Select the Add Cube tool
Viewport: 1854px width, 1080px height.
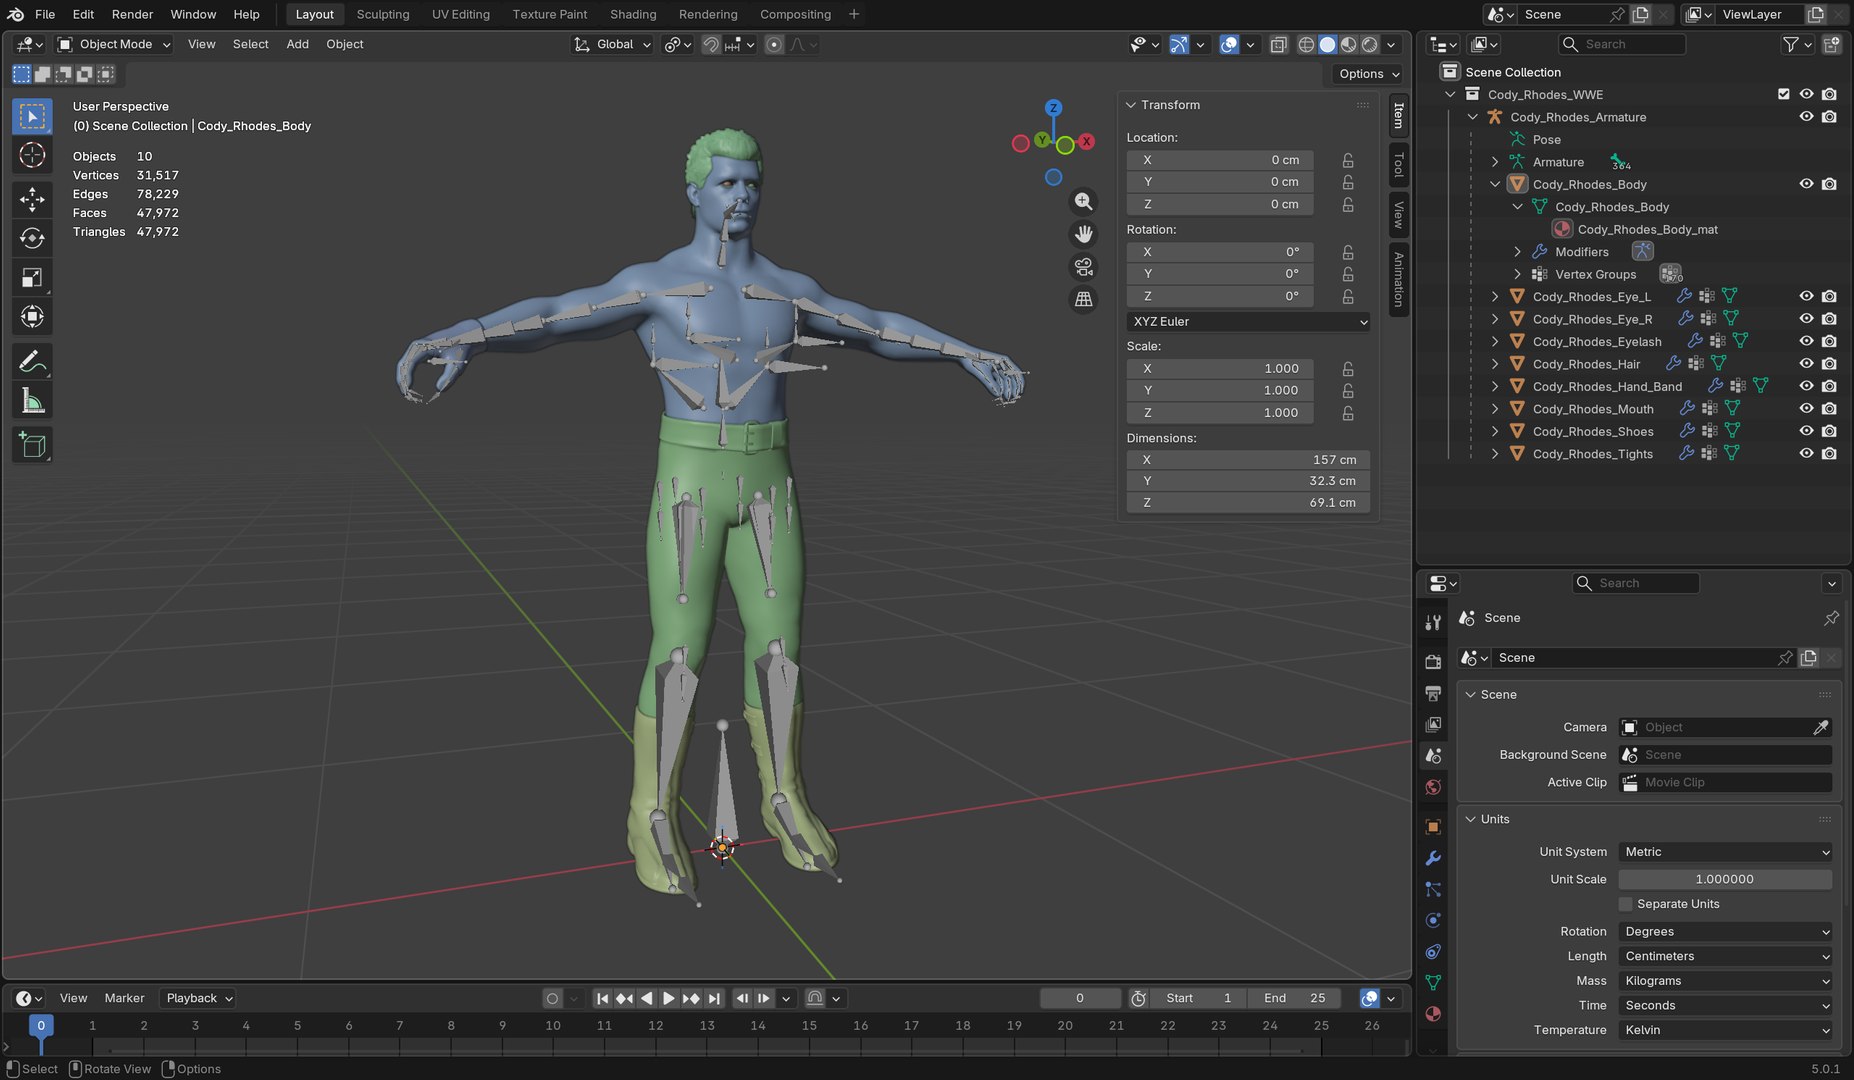point(32,445)
